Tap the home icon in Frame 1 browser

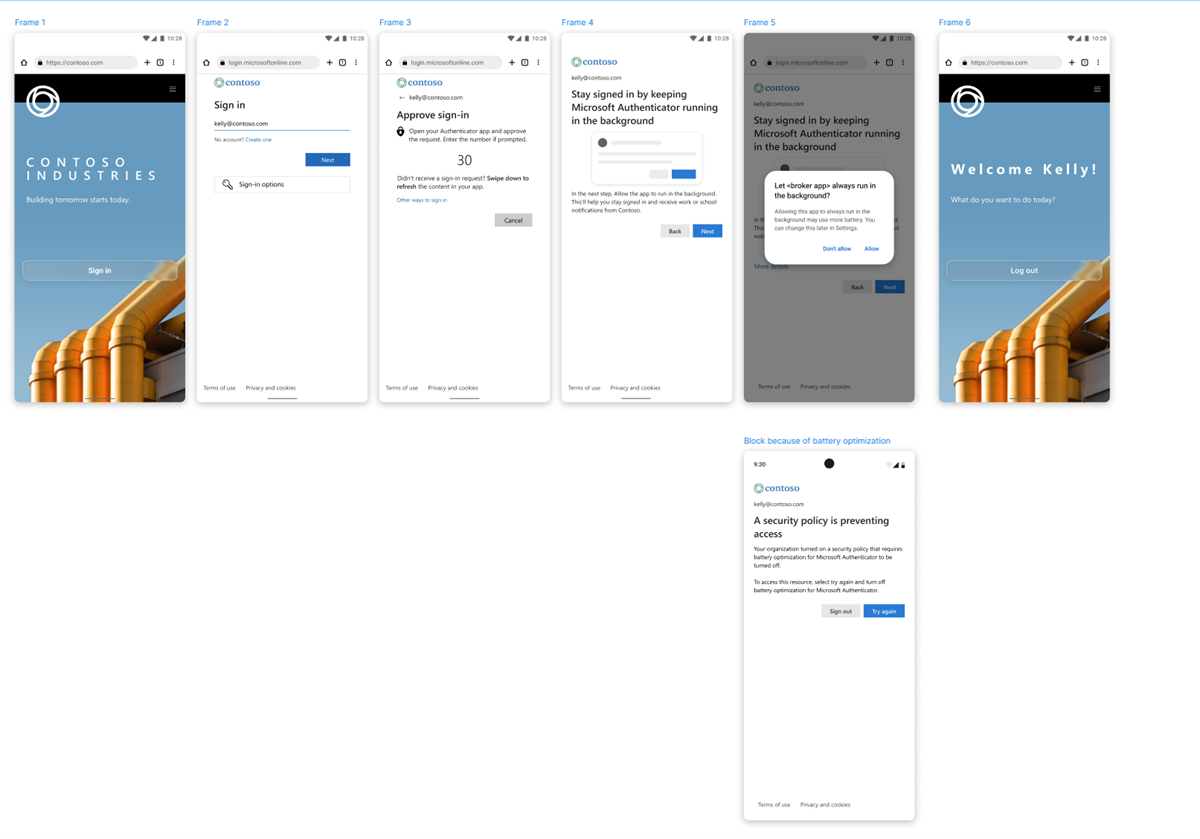point(24,62)
